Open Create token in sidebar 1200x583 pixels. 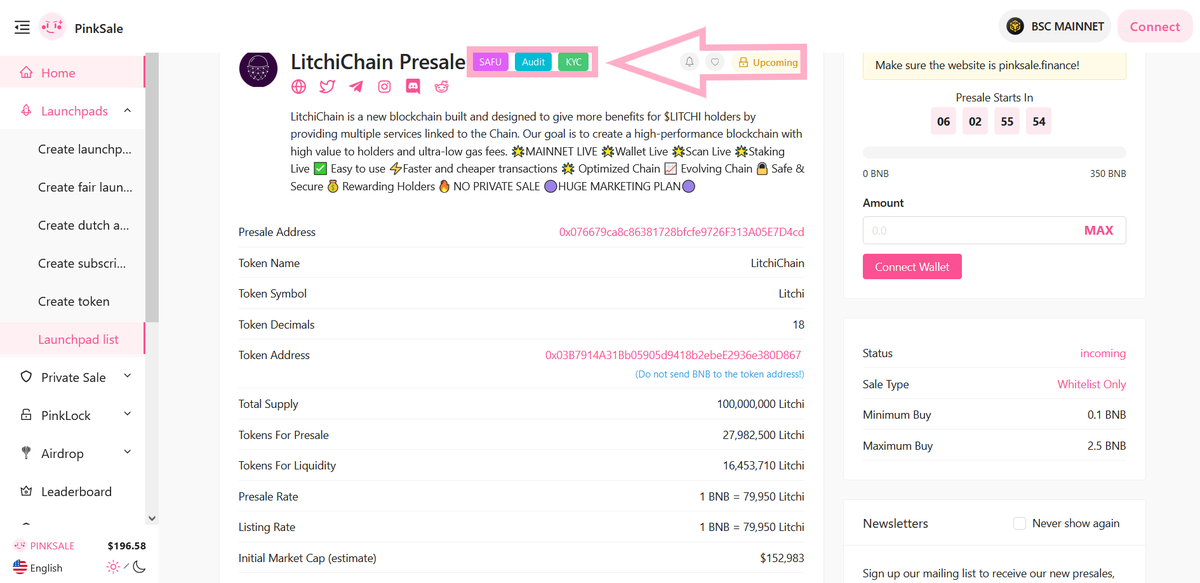tap(72, 301)
